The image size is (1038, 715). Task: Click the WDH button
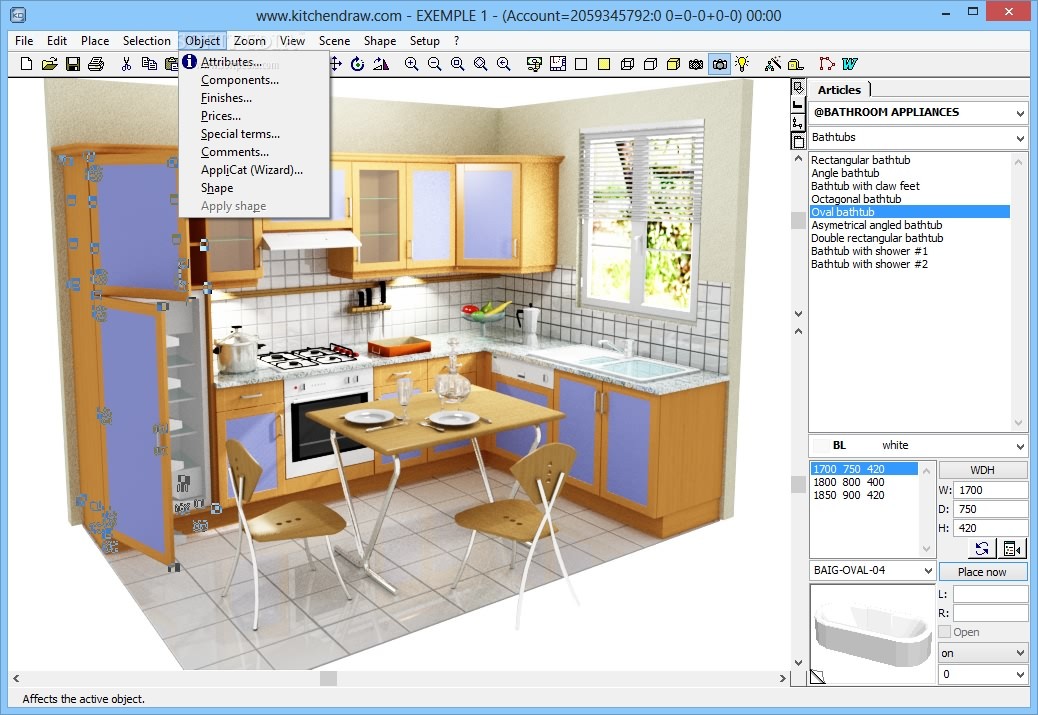[x=982, y=469]
